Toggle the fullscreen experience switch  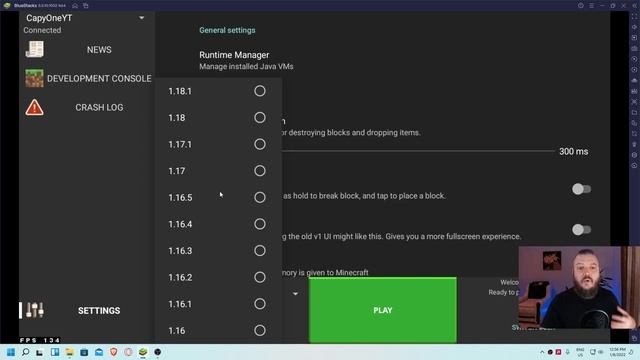coord(581,229)
